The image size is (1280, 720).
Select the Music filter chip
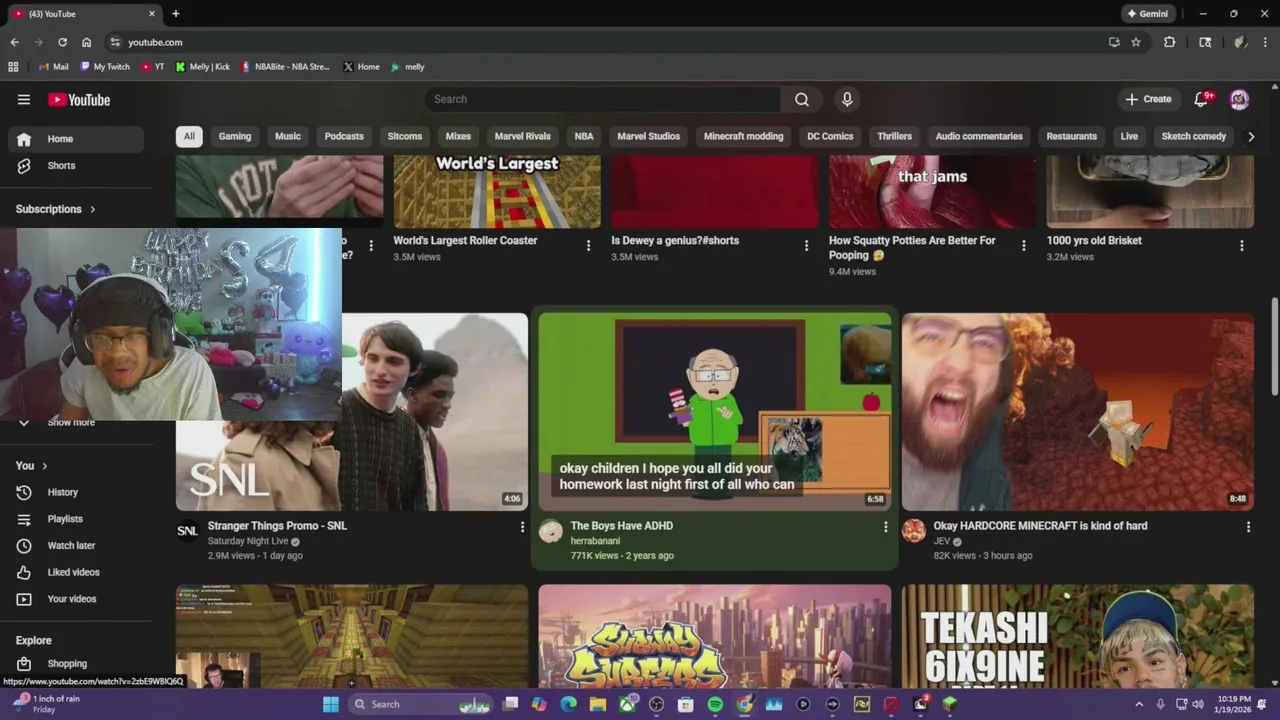288,136
